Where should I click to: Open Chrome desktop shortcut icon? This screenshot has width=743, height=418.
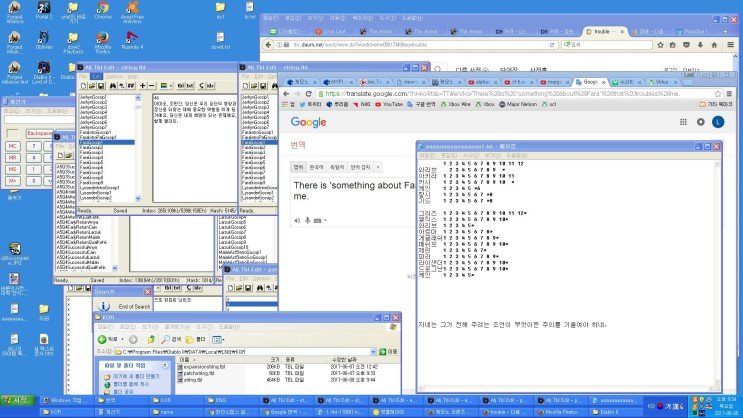pyautogui.click(x=102, y=10)
